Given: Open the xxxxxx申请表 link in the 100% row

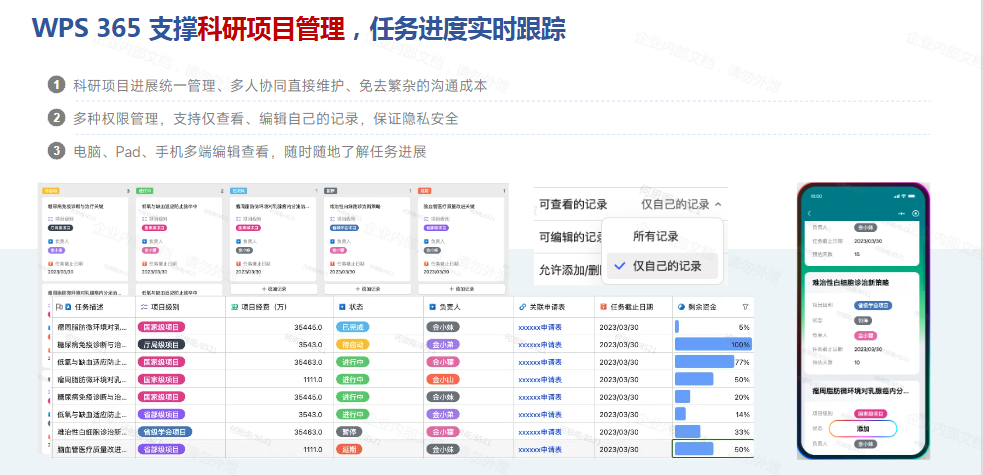Looking at the screenshot, I should pos(540,345).
